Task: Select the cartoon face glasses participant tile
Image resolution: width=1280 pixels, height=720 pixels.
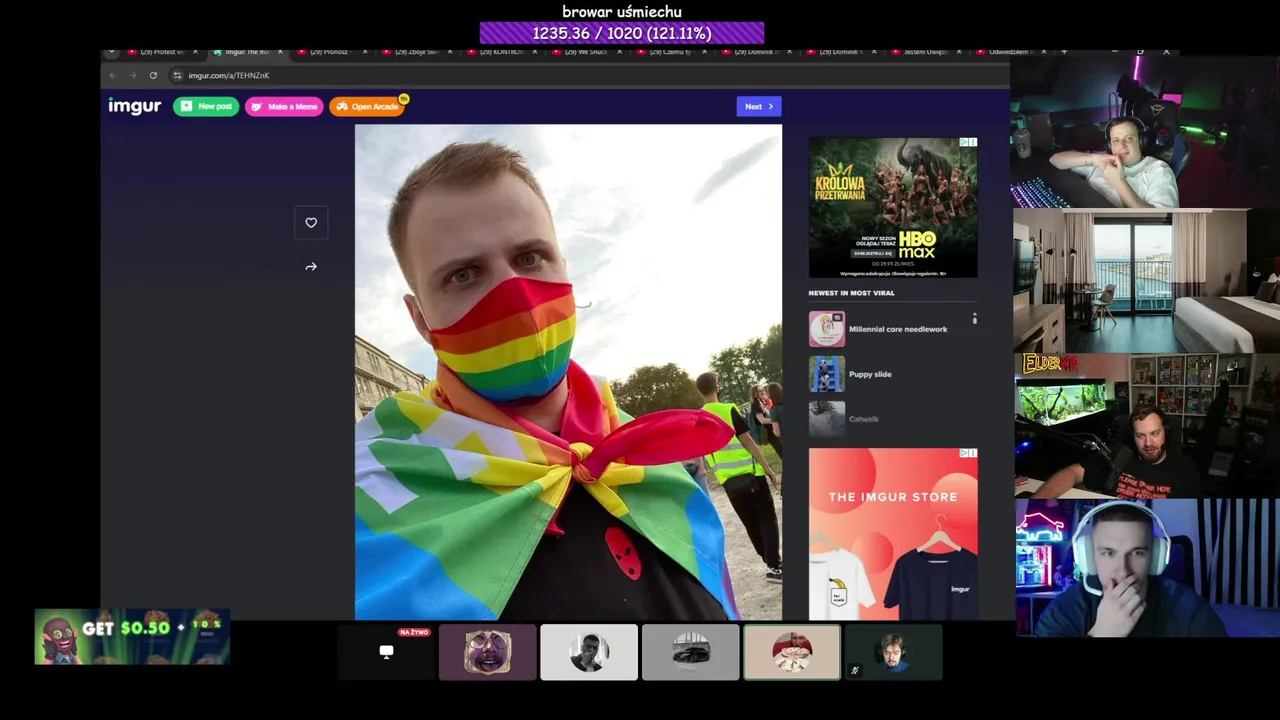Action: click(x=488, y=652)
